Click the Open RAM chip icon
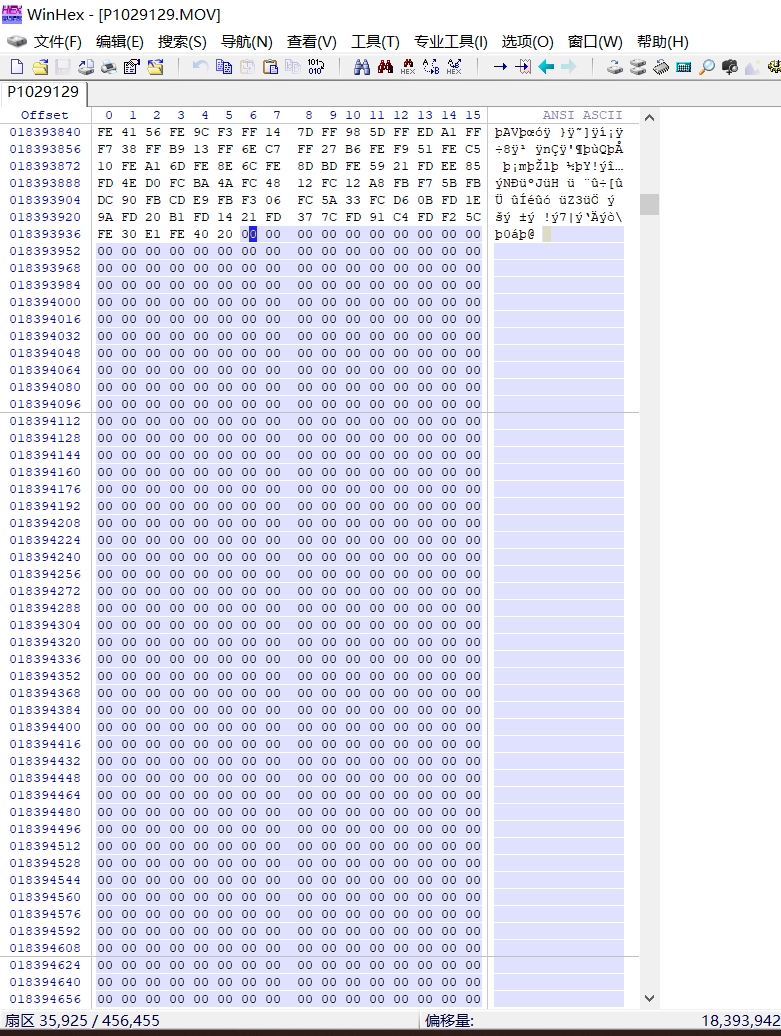The height and width of the screenshot is (1036, 781). 661,67
